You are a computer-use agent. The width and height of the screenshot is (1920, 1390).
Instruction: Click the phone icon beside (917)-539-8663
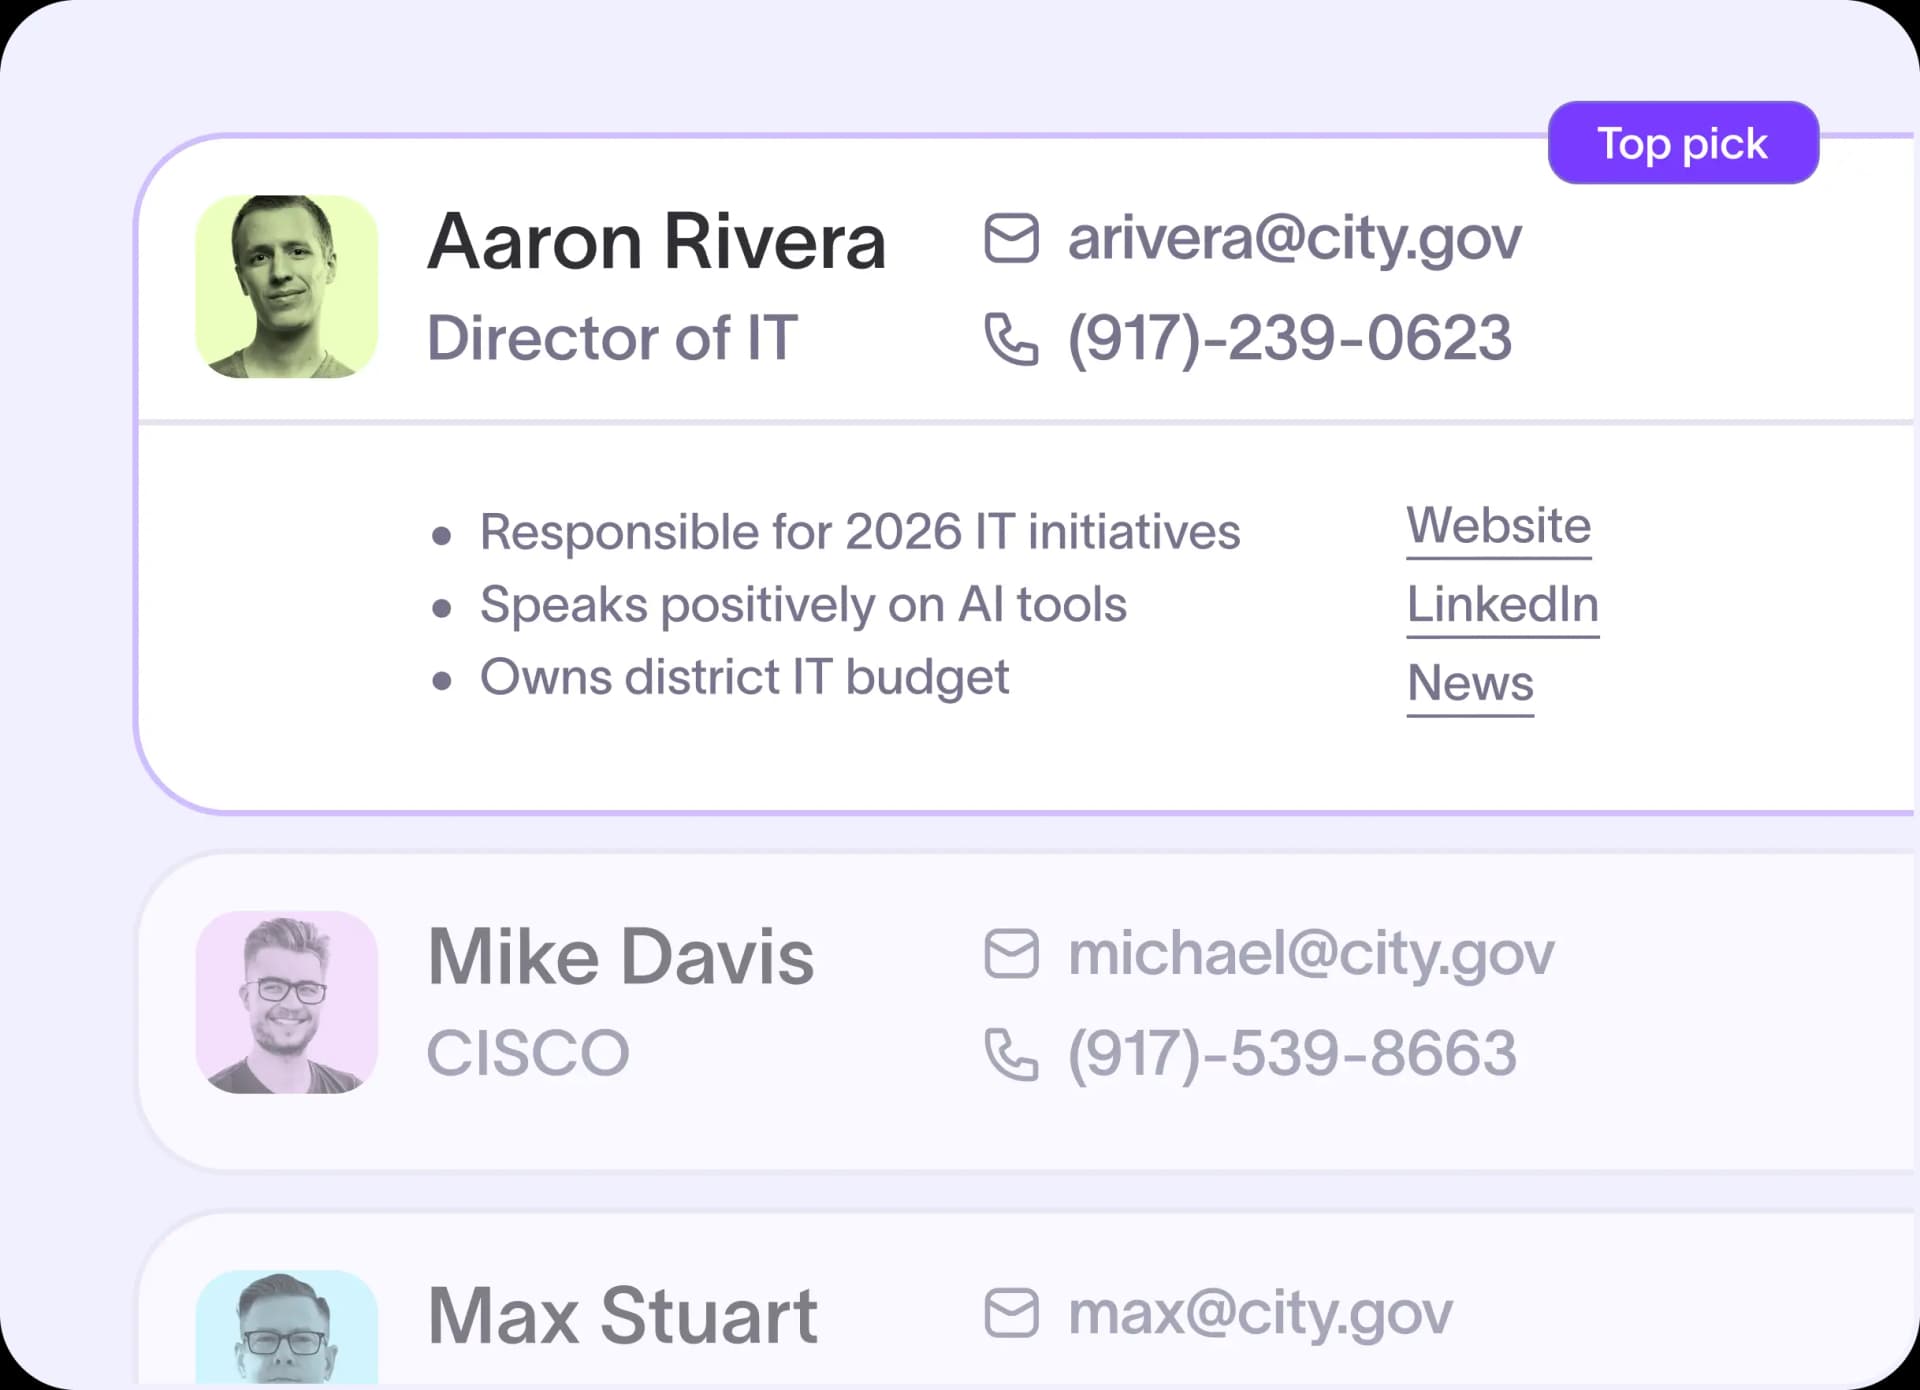point(1011,1054)
